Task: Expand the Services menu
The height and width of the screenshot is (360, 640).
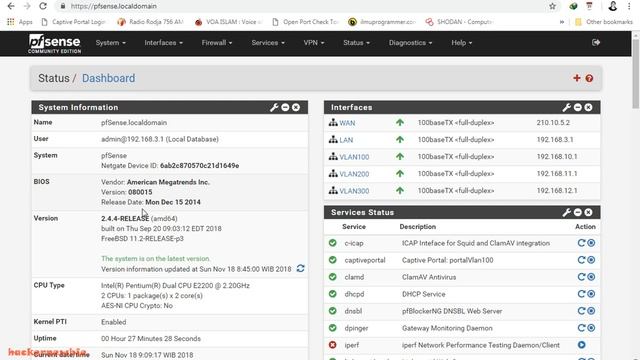Action: pos(268,43)
